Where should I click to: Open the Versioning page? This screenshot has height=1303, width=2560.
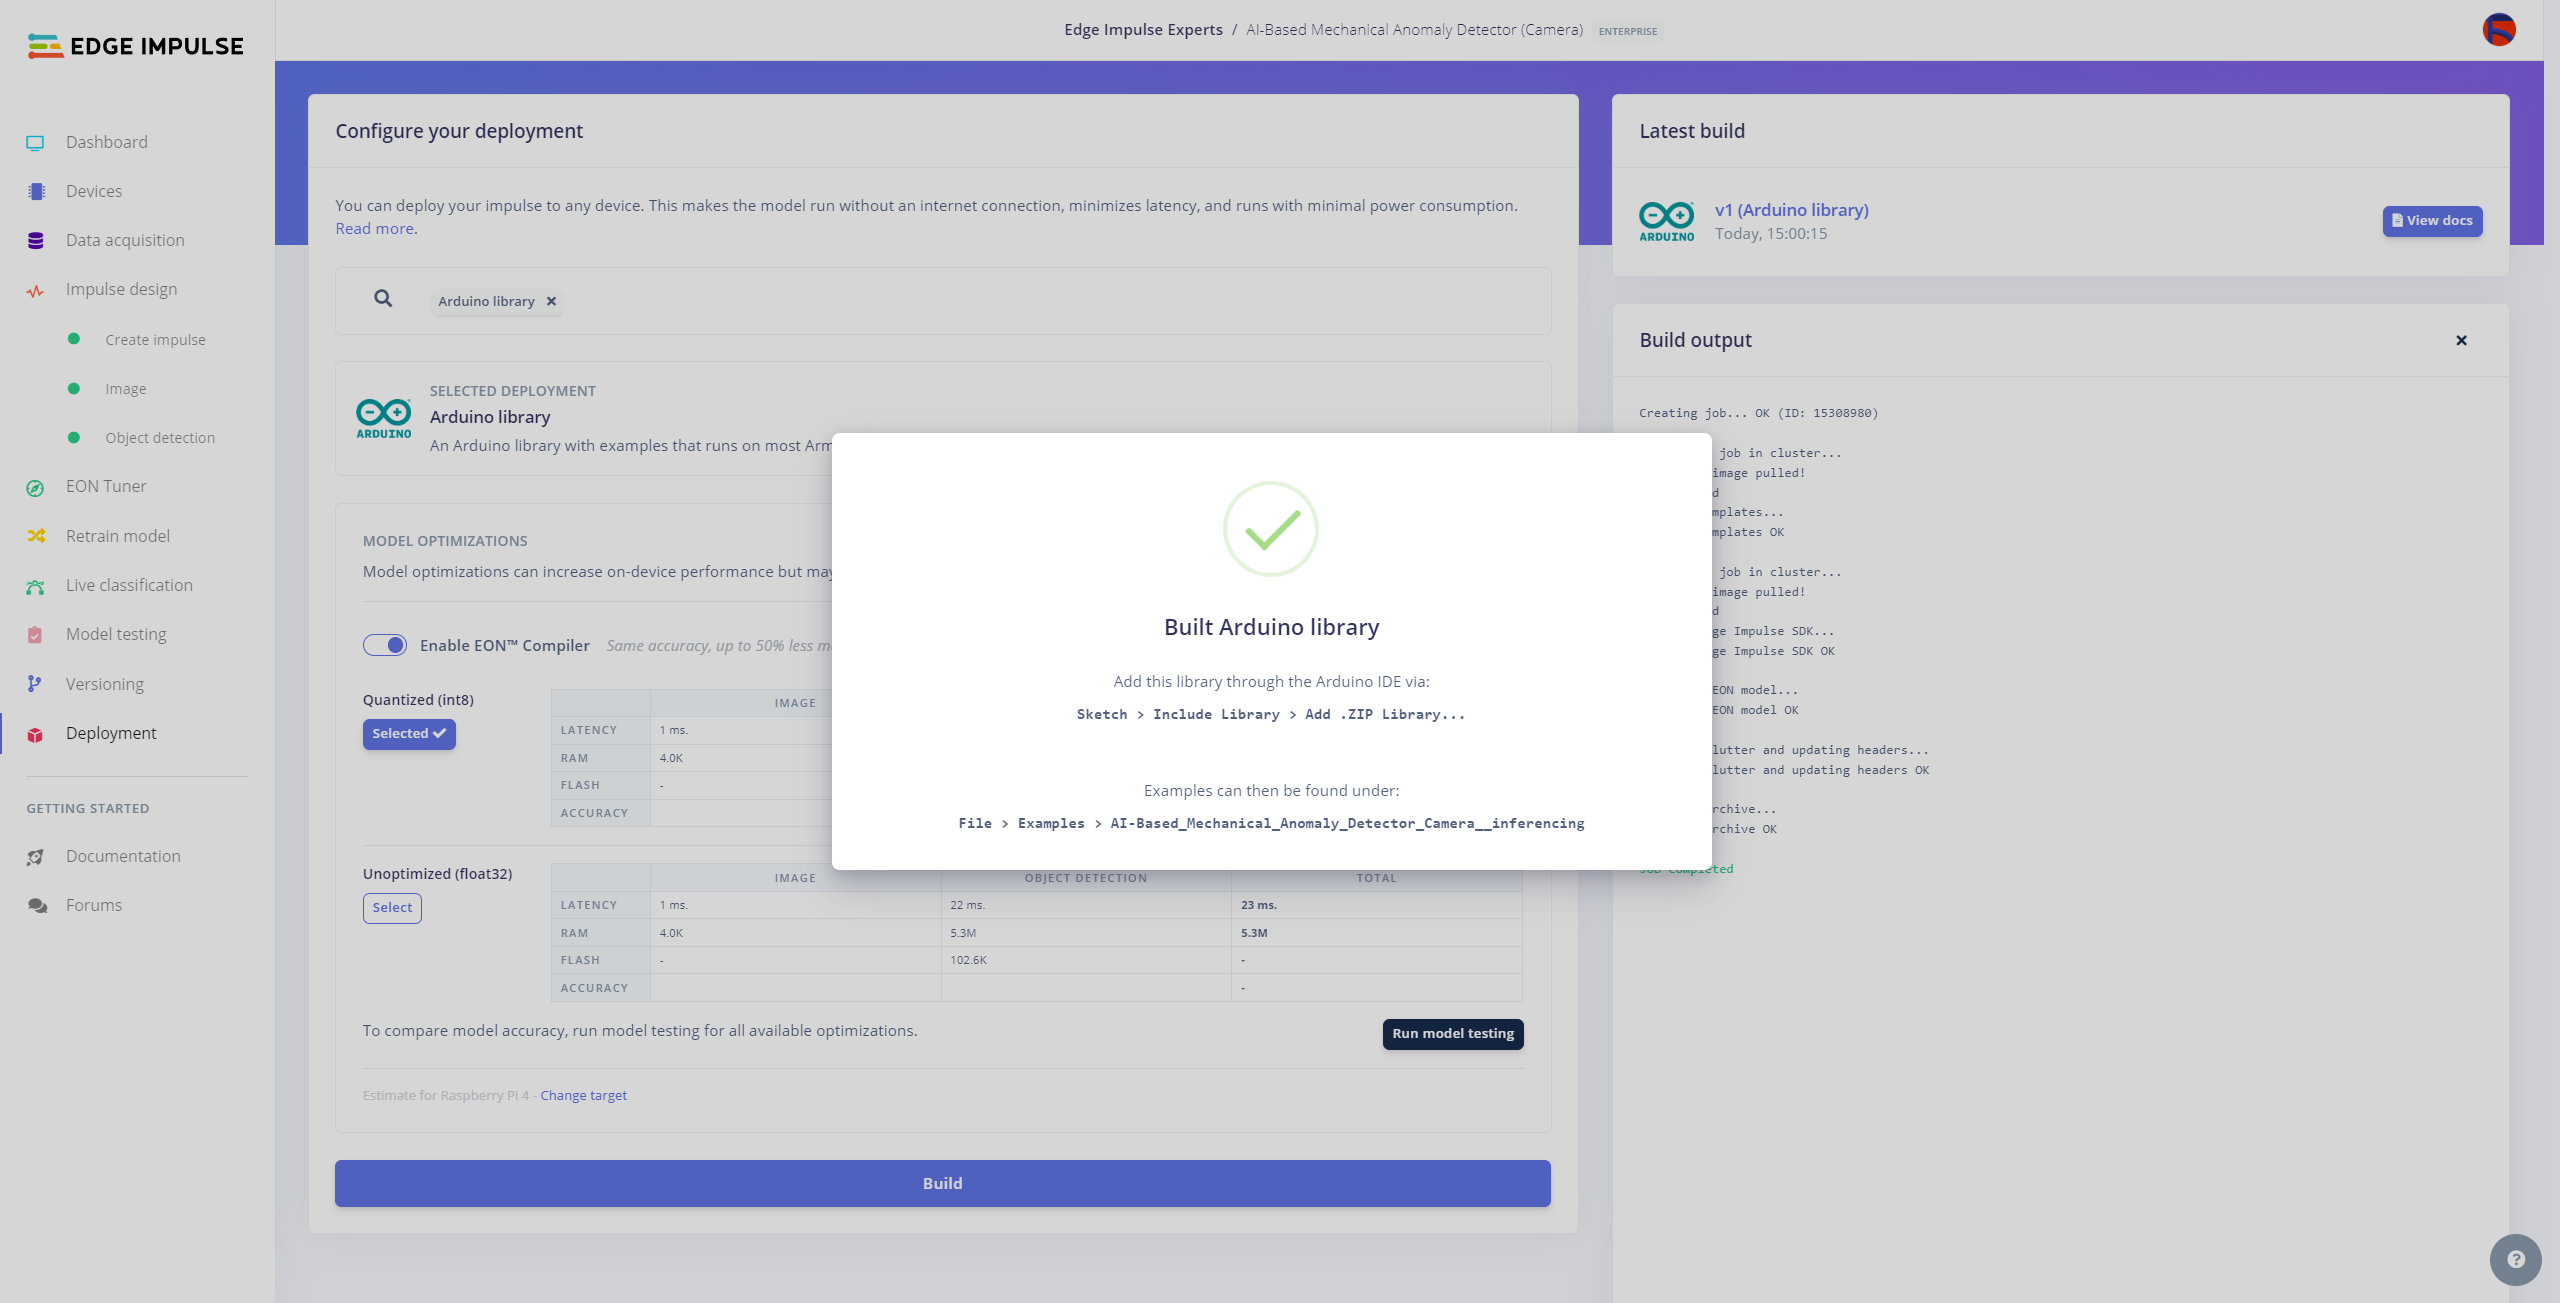tap(105, 684)
